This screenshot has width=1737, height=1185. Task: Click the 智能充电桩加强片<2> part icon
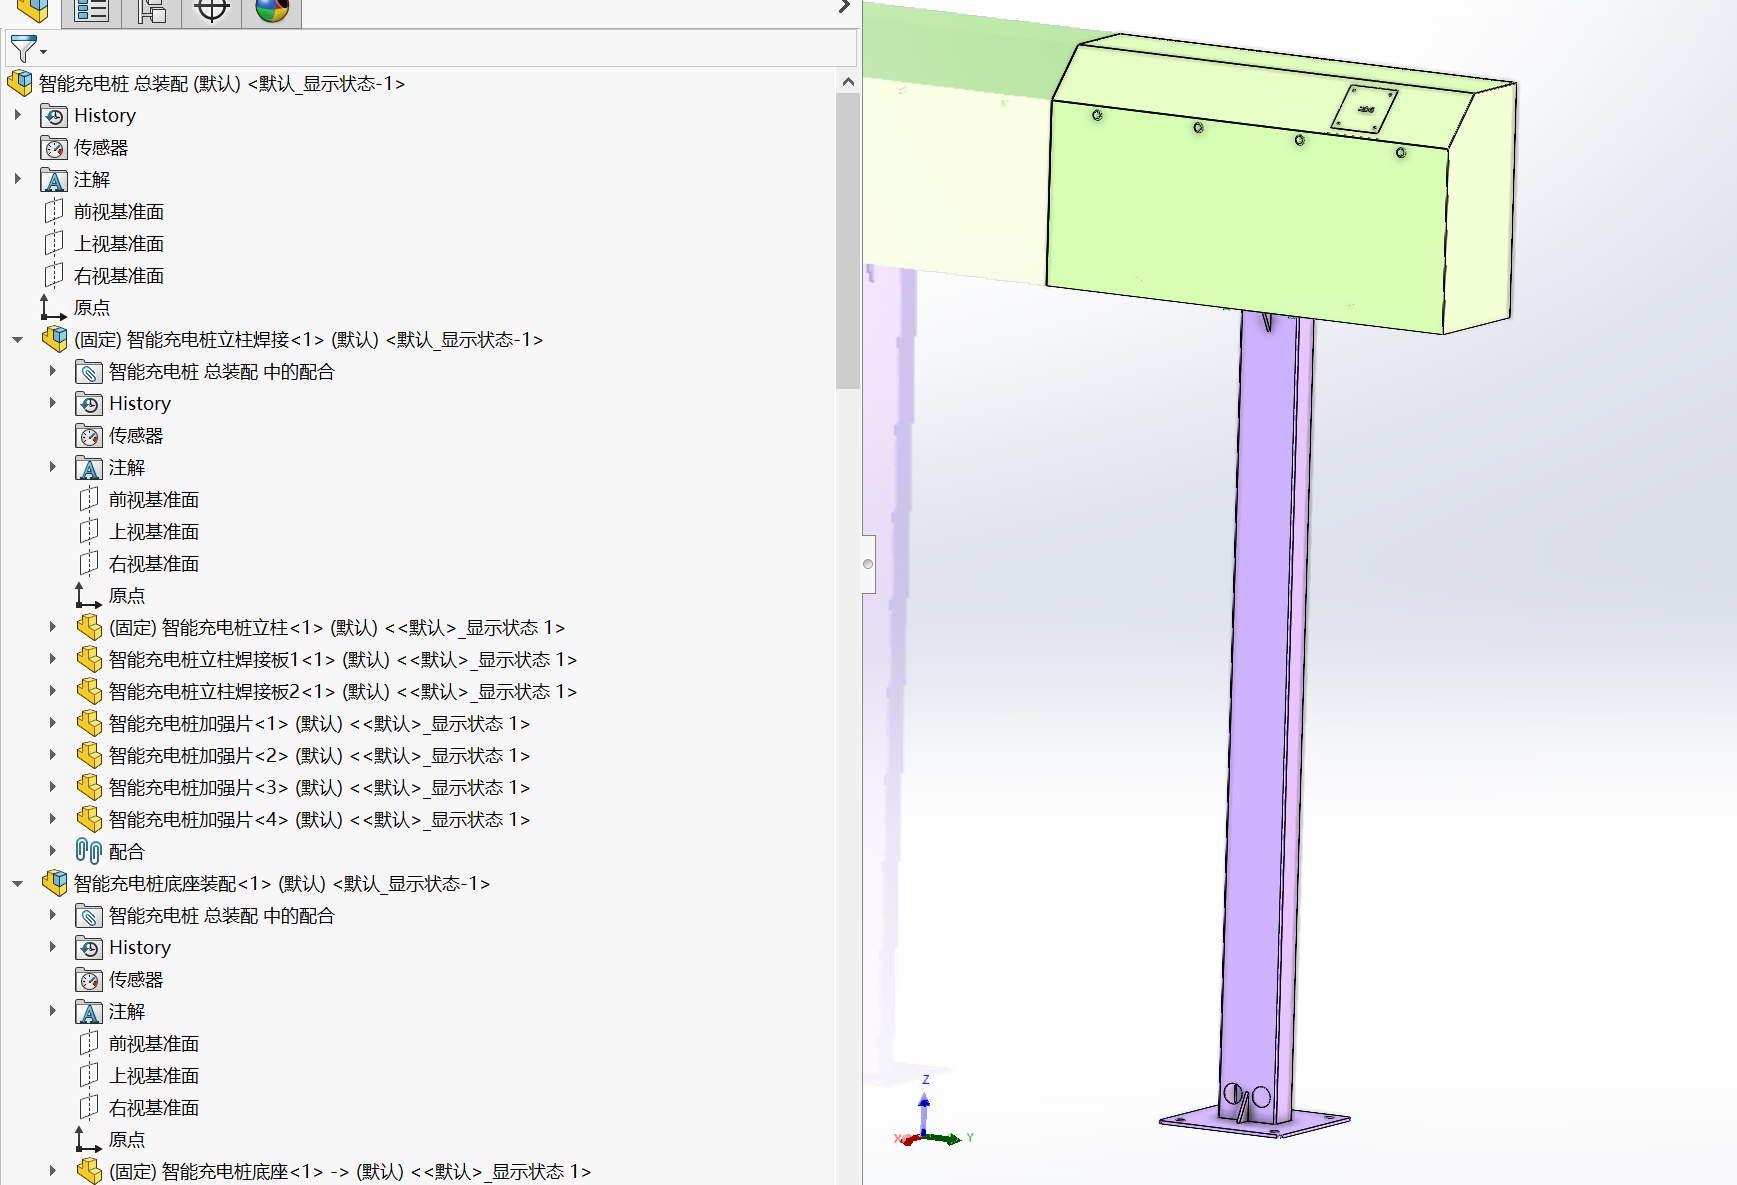click(89, 755)
